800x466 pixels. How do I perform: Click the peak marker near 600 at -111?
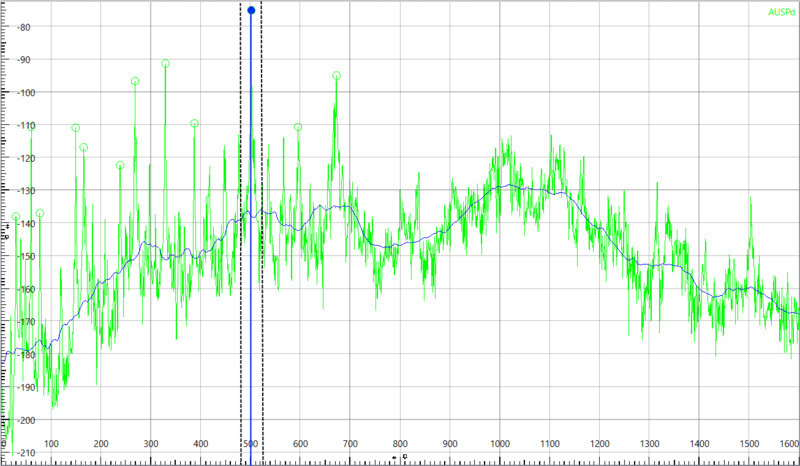pos(299,127)
